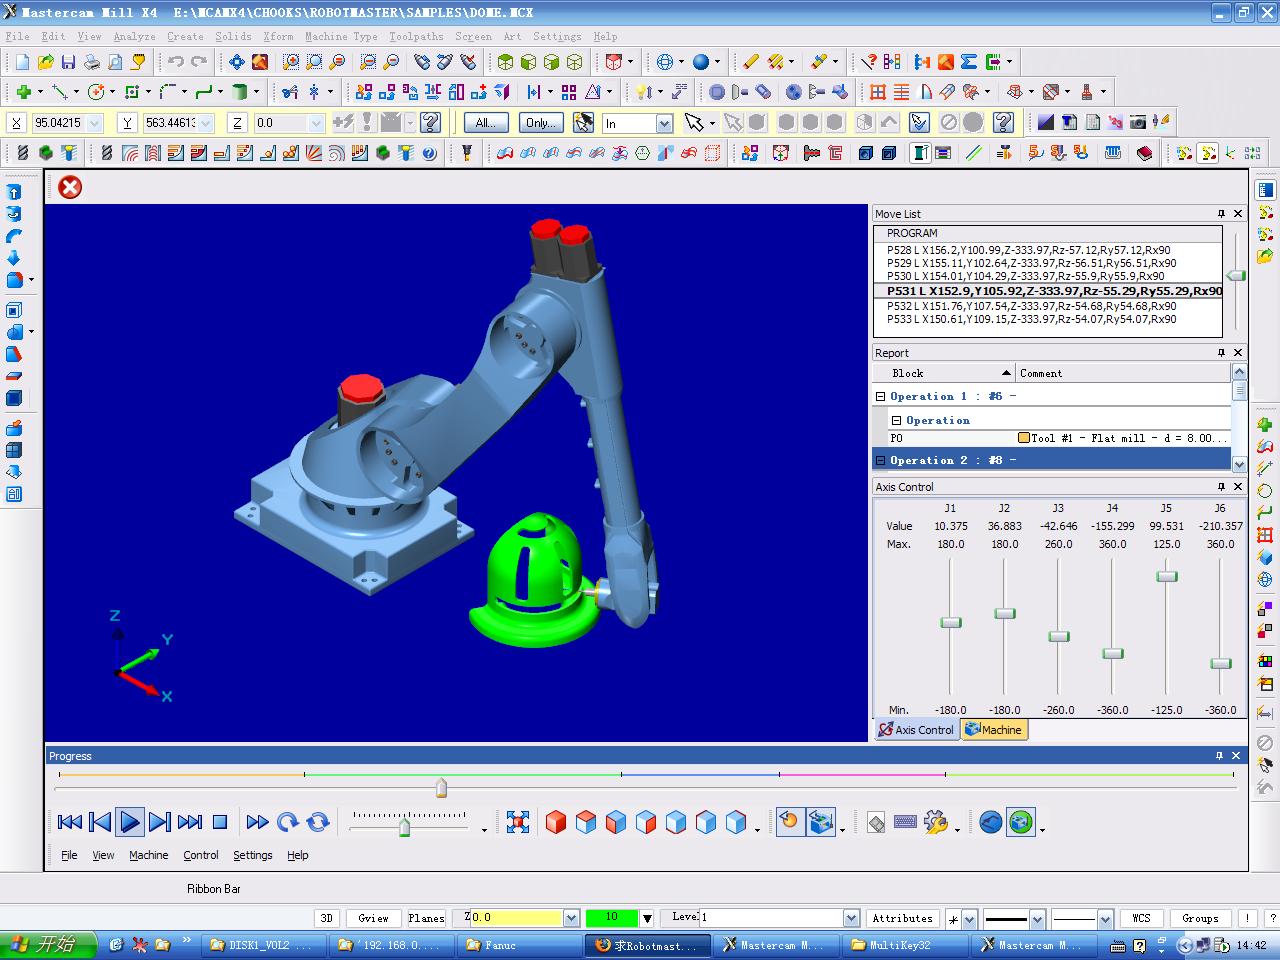Click the WCS button
This screenshot has height=960, width=1280.
(x=1141, y=918)
